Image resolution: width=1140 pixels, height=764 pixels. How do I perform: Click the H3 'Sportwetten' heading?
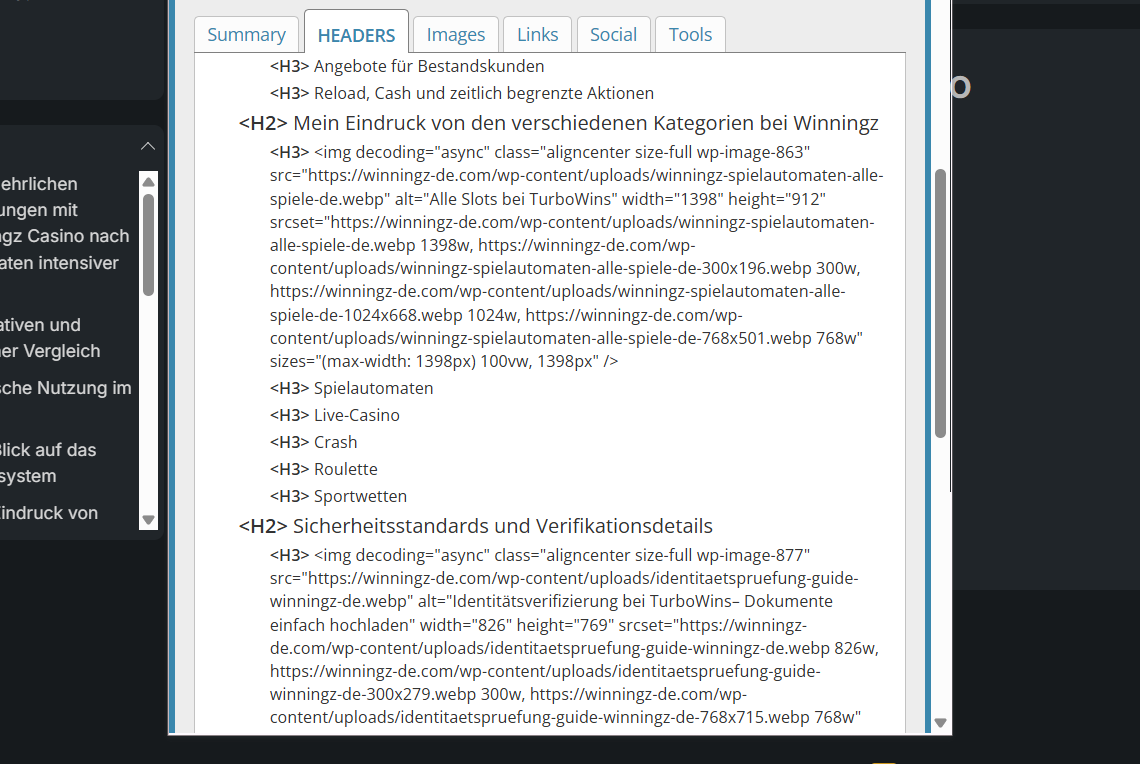338,496
